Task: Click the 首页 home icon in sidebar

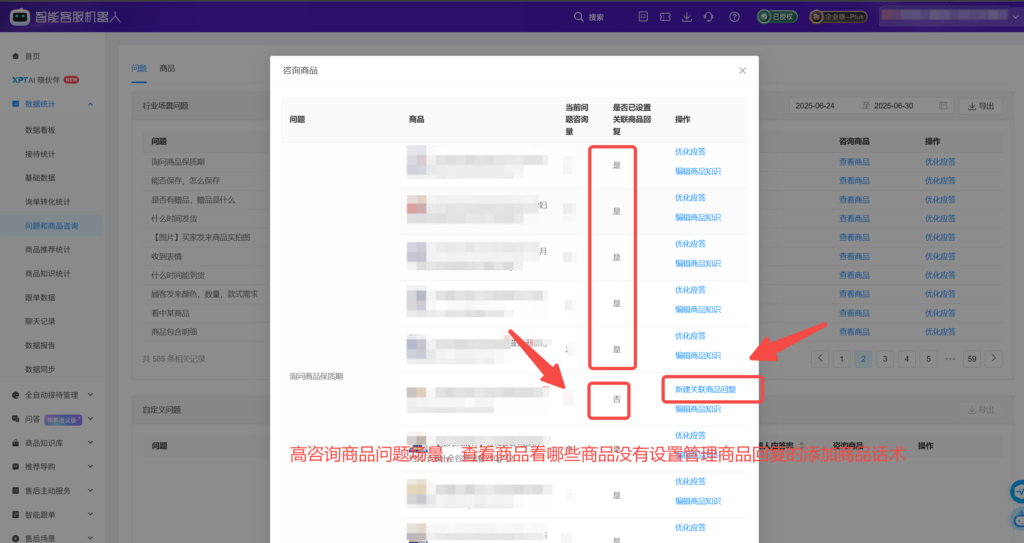Action: pyautogui.click(x=15, y=56)
